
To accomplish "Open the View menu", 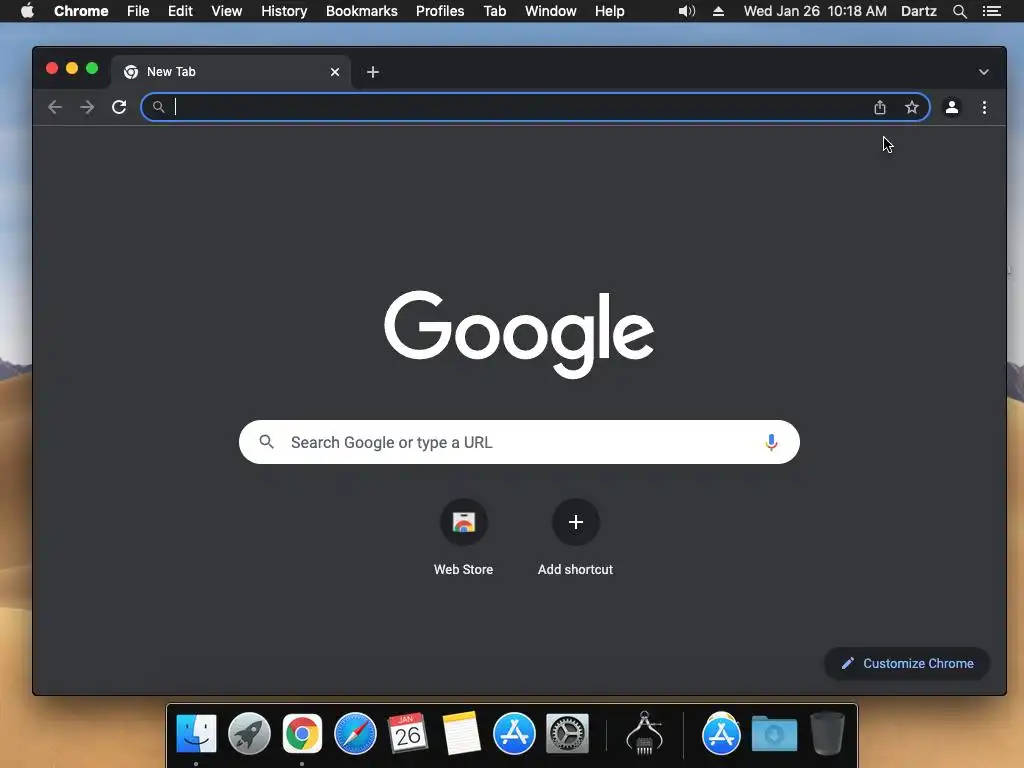I will click(227, 11).
